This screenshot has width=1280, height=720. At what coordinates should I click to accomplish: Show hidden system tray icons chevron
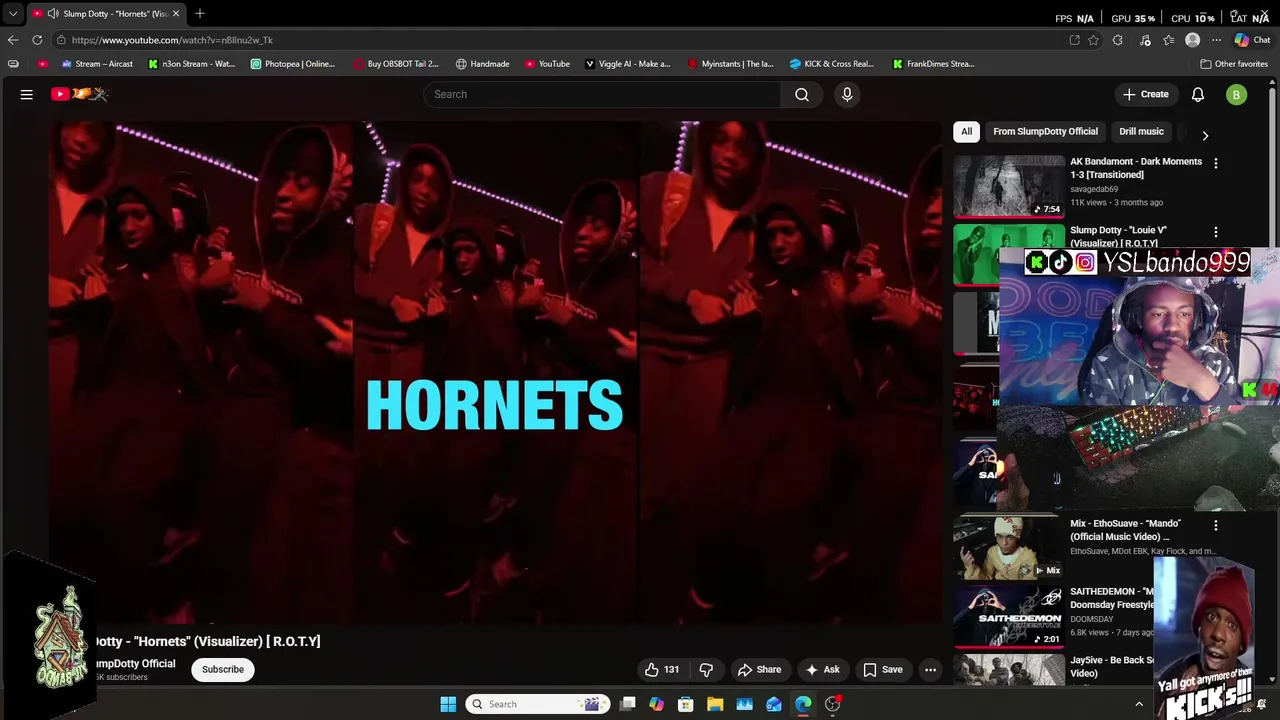point(1139,704)
